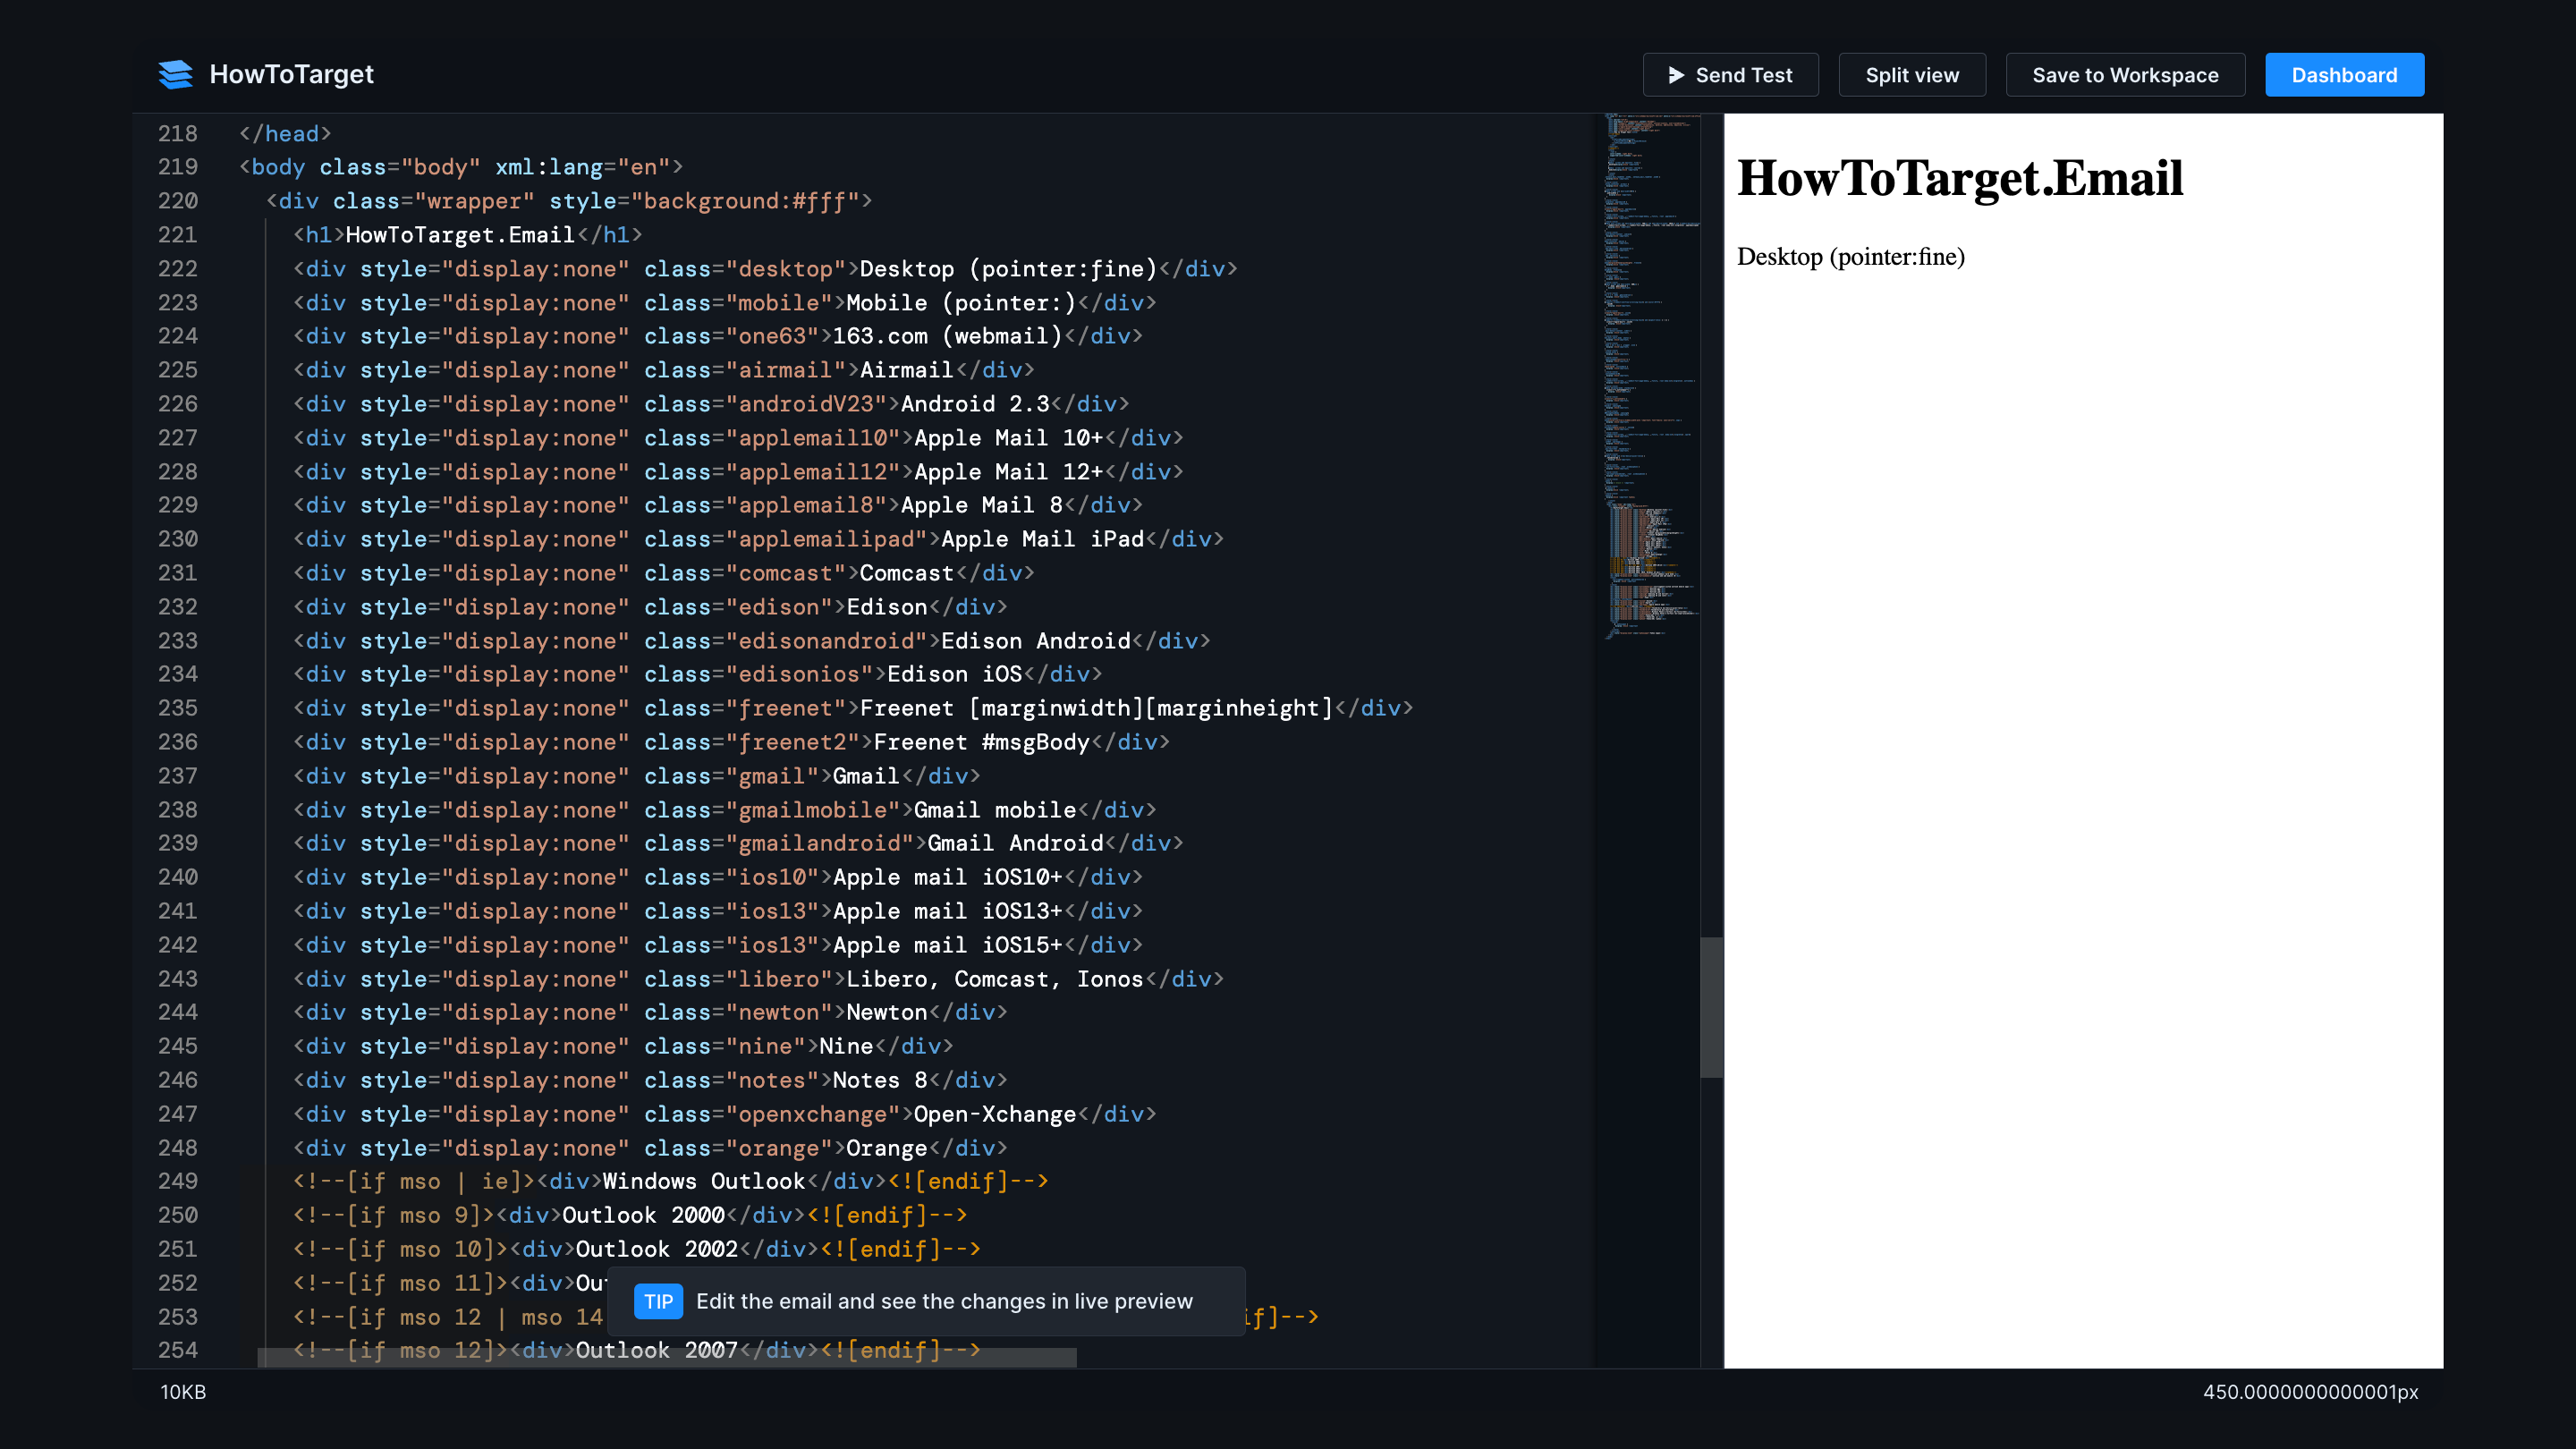2576x1449 pixels.
Task: Click the blue TIP badge in tooltip
Action: 658,1301
